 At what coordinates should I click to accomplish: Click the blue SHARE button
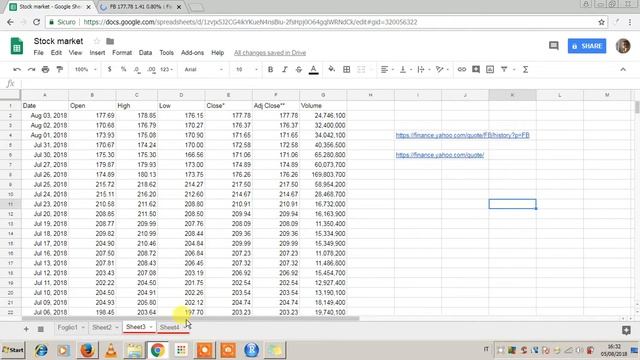[x=587, y=46]
